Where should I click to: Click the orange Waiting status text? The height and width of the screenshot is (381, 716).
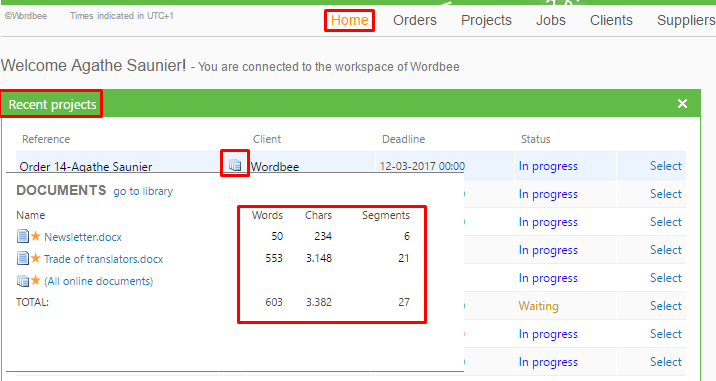[538, 306]
